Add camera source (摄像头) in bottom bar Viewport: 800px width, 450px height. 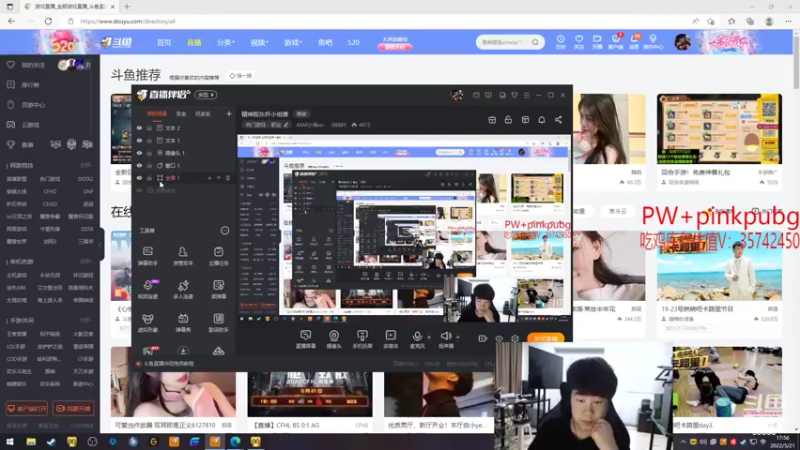(x=334, y=339)
